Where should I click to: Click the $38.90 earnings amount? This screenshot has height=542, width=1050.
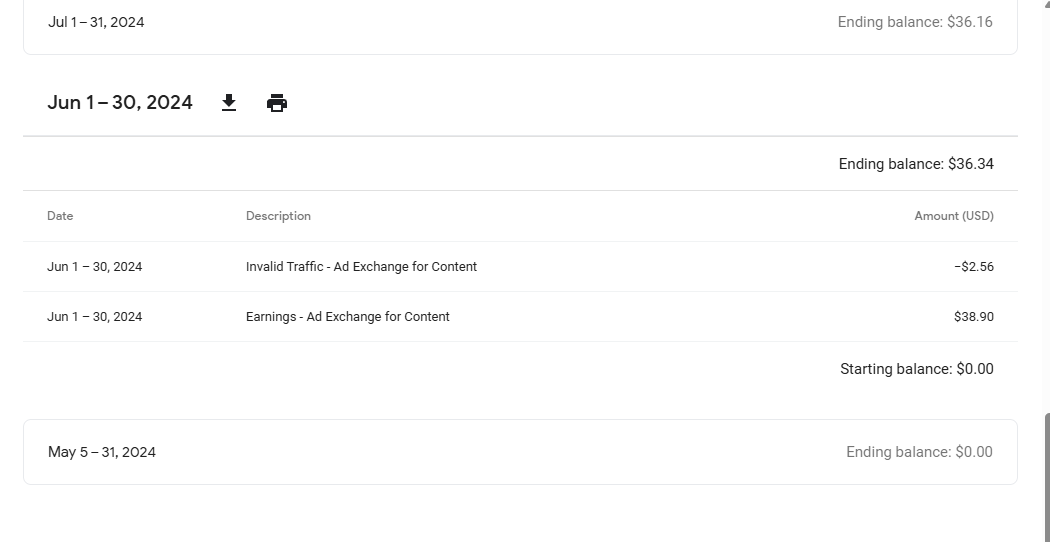point(974,317)
